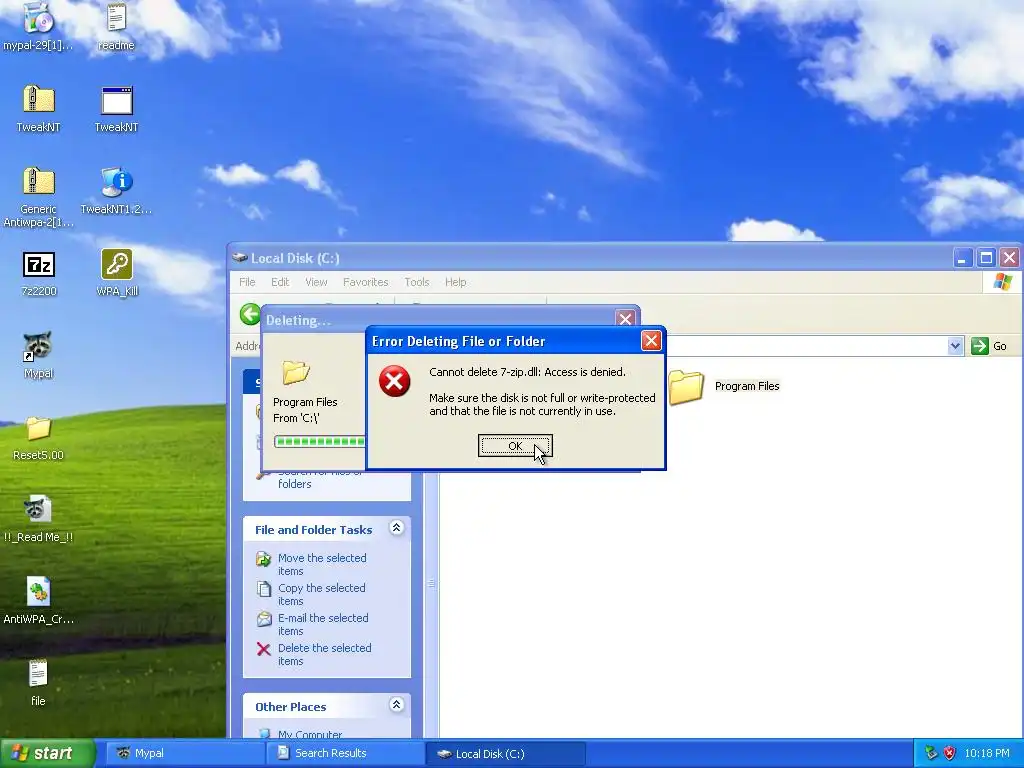Viewport: 1024px width, 768px height.
Task: Click the Go button arrow icon
Action: click(980, 346)
